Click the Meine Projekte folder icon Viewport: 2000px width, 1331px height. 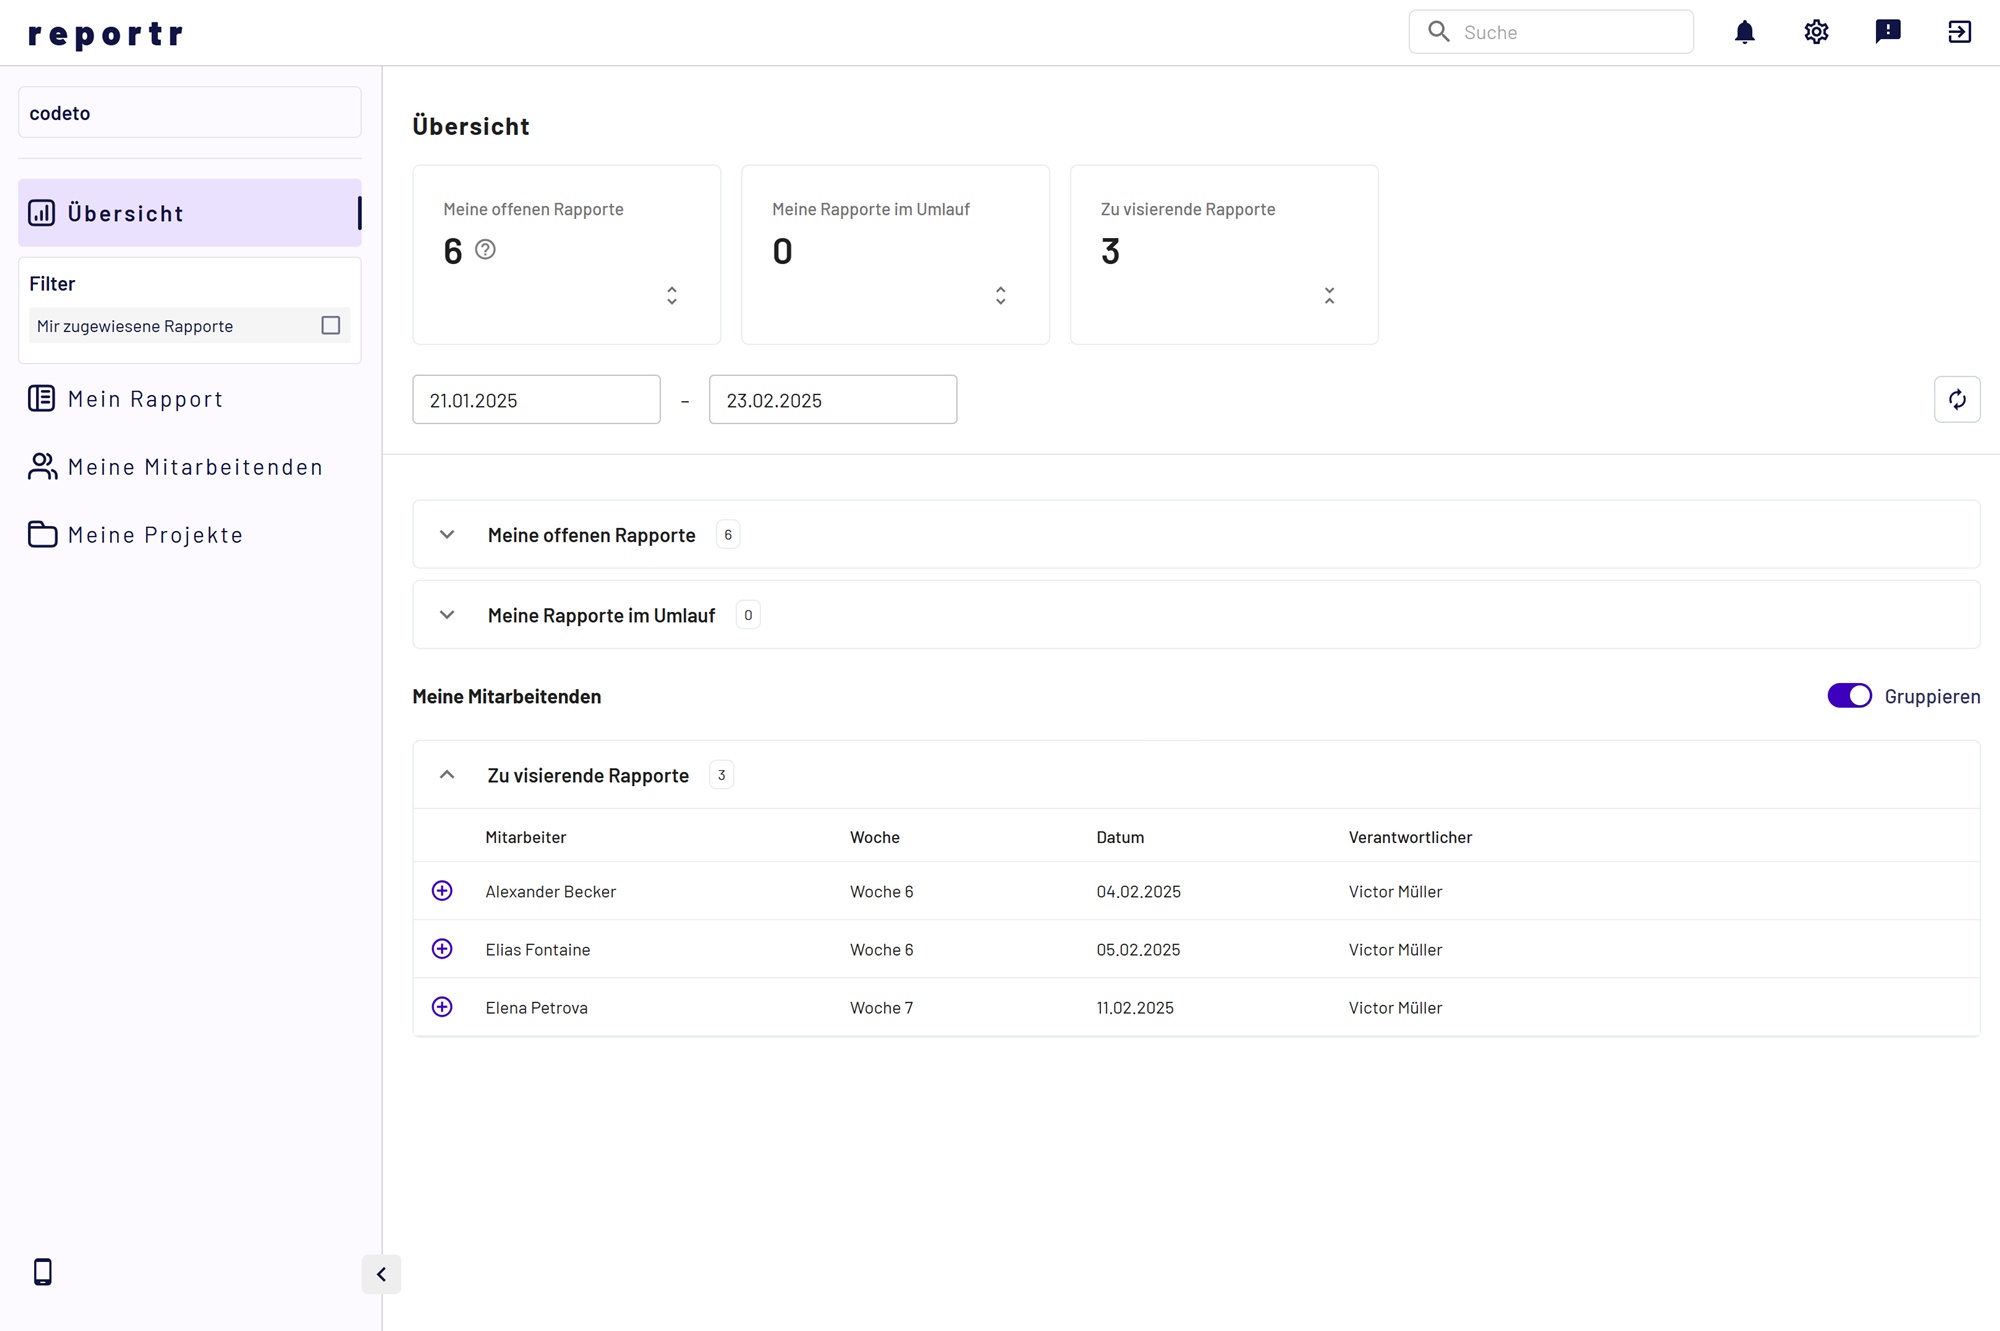pos(42,534)
